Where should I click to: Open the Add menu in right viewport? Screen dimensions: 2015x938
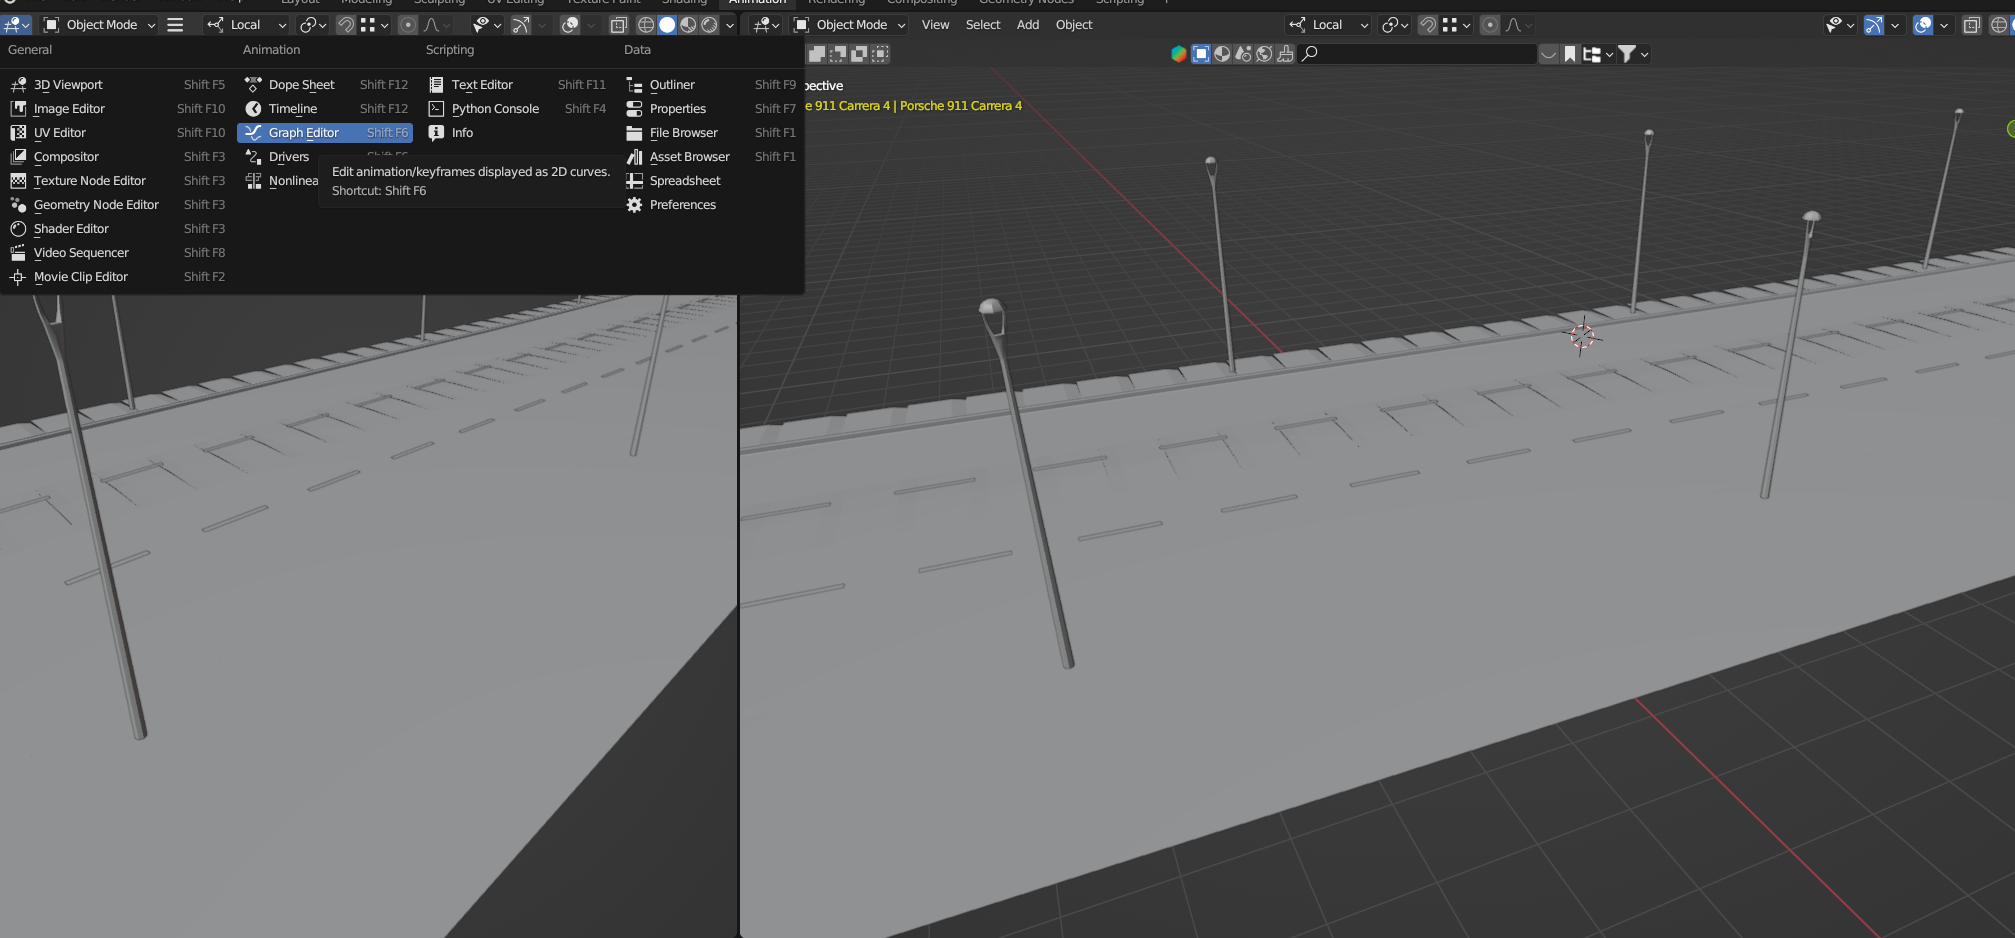pos(1028,25)
